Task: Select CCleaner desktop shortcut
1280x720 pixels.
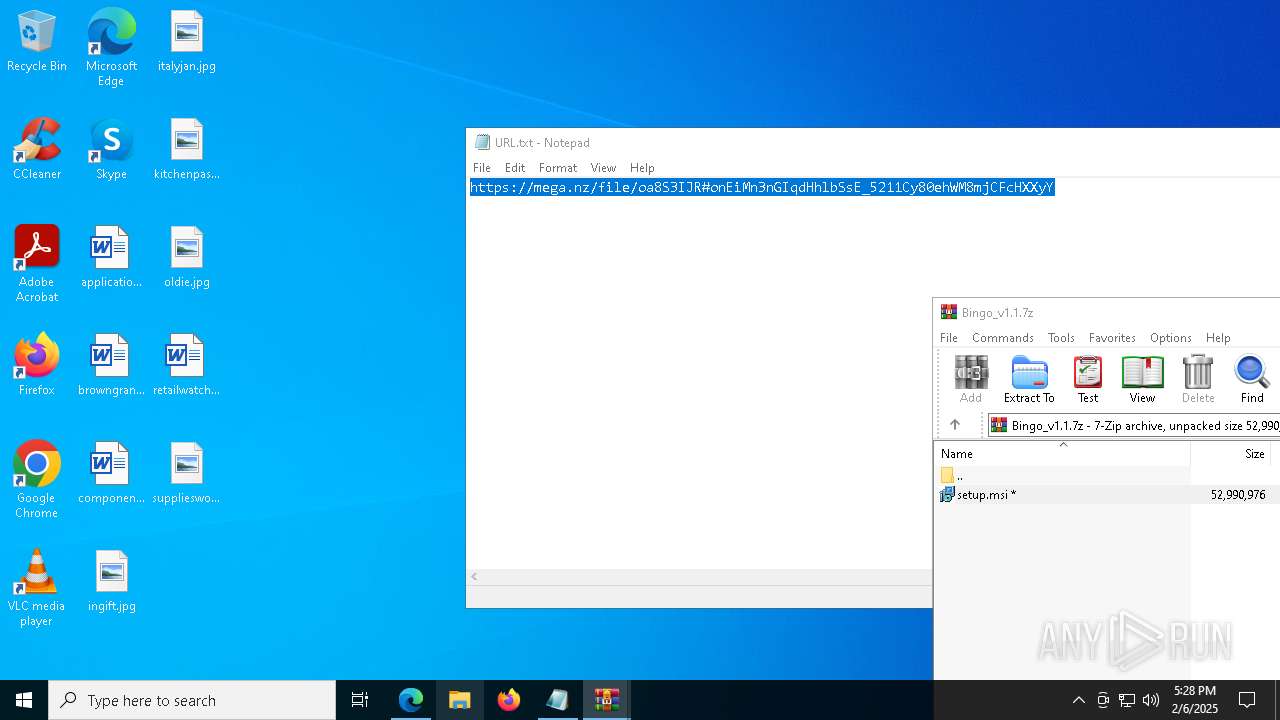Action: 37,150
